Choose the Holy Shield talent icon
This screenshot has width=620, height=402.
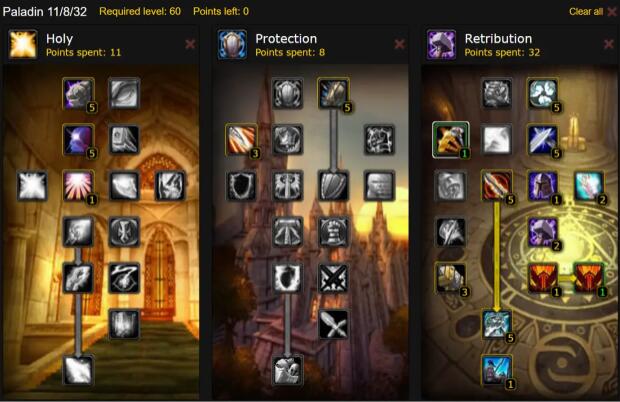point(287,370)
